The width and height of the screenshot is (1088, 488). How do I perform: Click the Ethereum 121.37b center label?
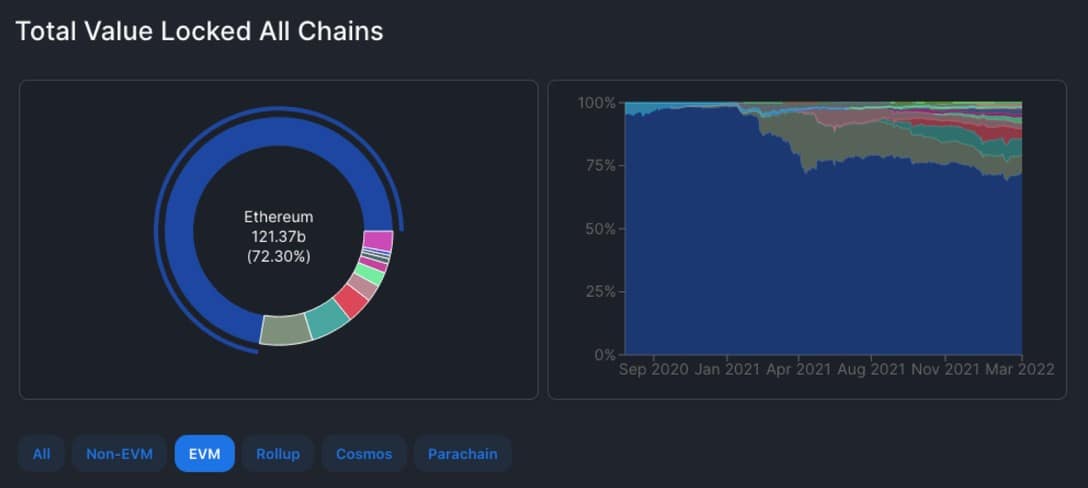click(x=278, y=236)
